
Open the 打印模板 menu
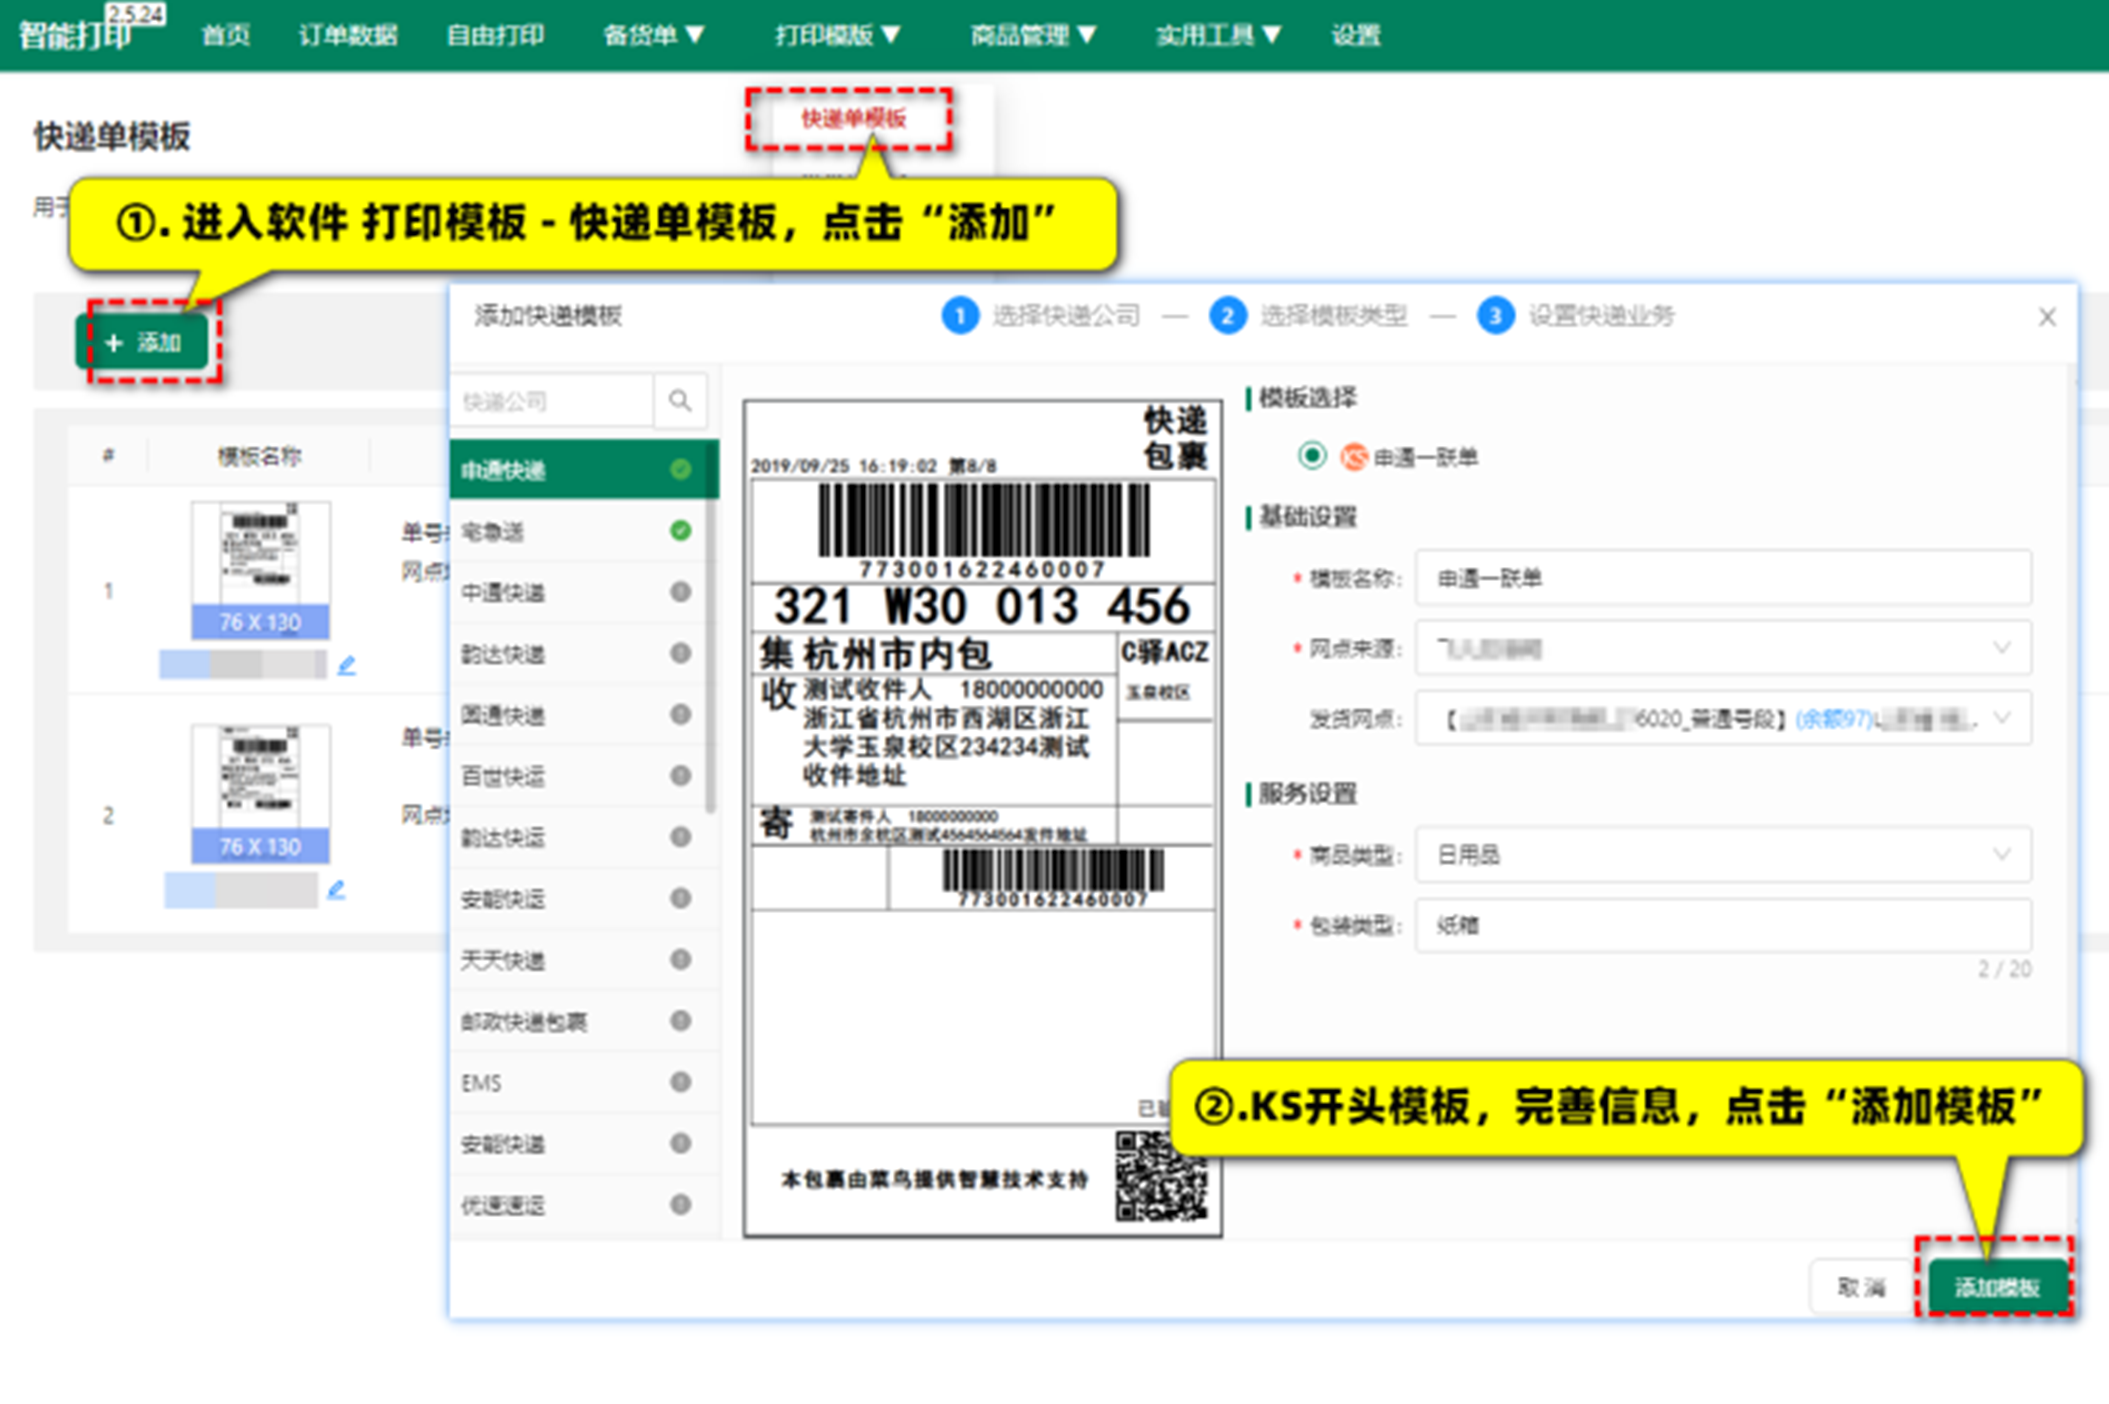[x=836, y=35]
